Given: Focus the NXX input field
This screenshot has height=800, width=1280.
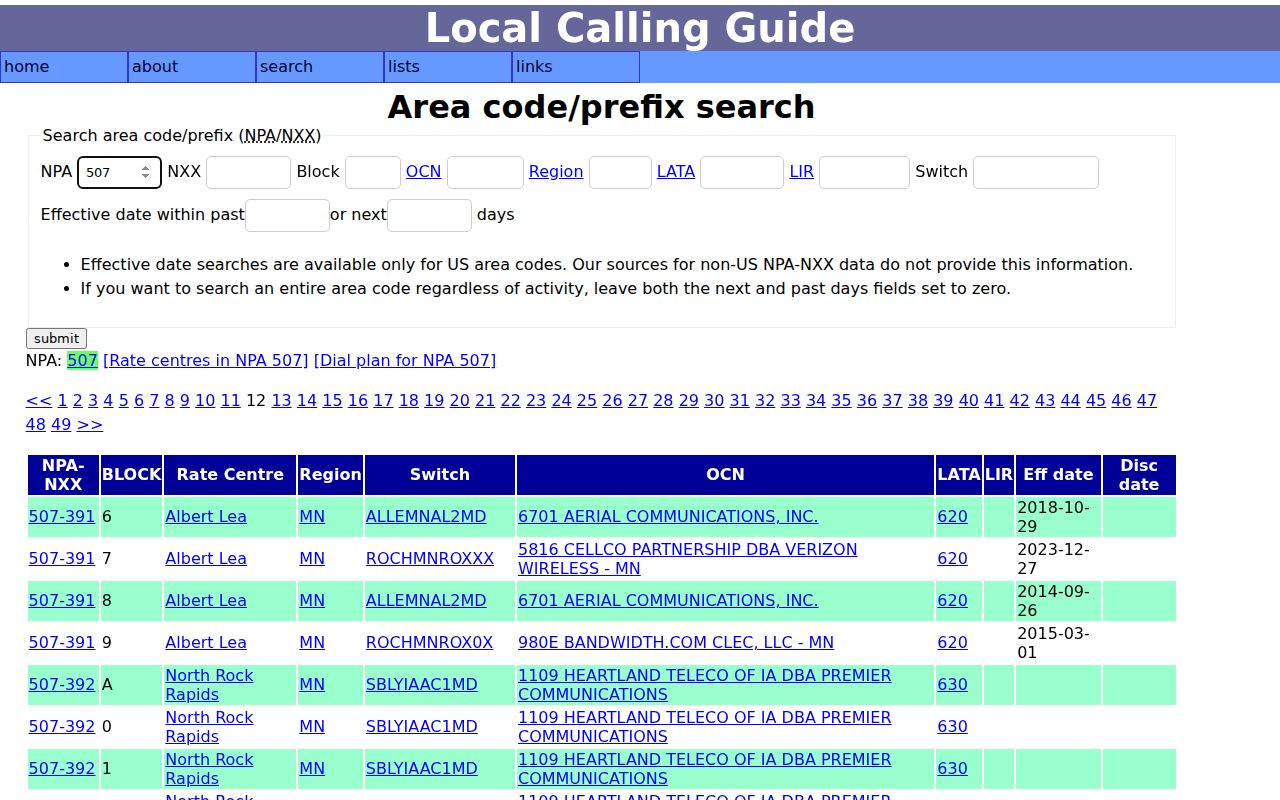Looking at the screenshot, I should click(248, 172).
